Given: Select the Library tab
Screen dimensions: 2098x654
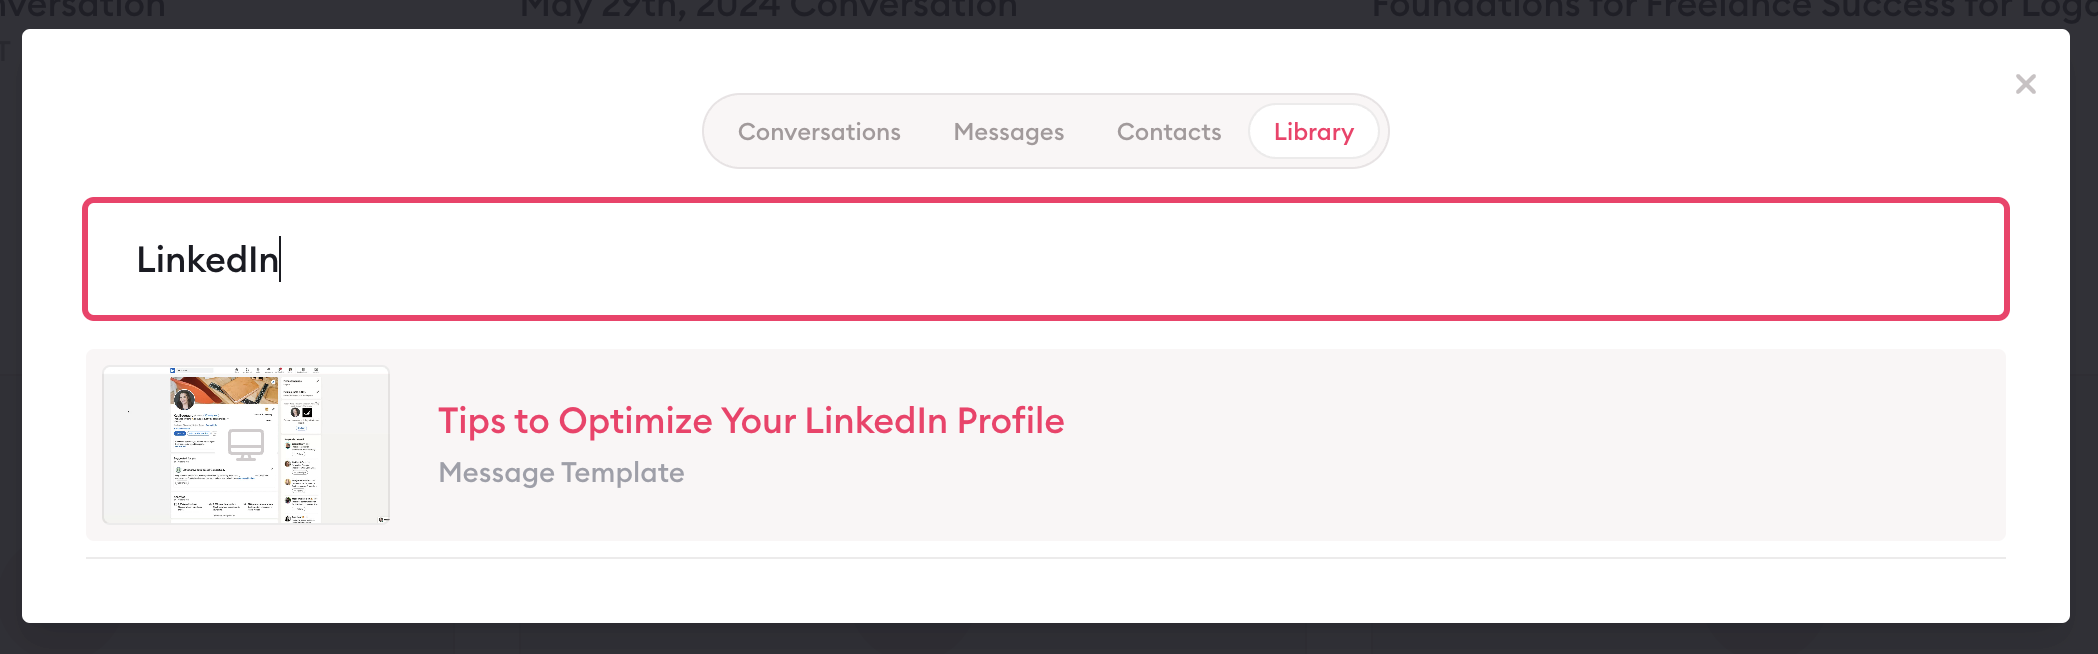Looking at the screenshot, I should (x=1313, y=132).
